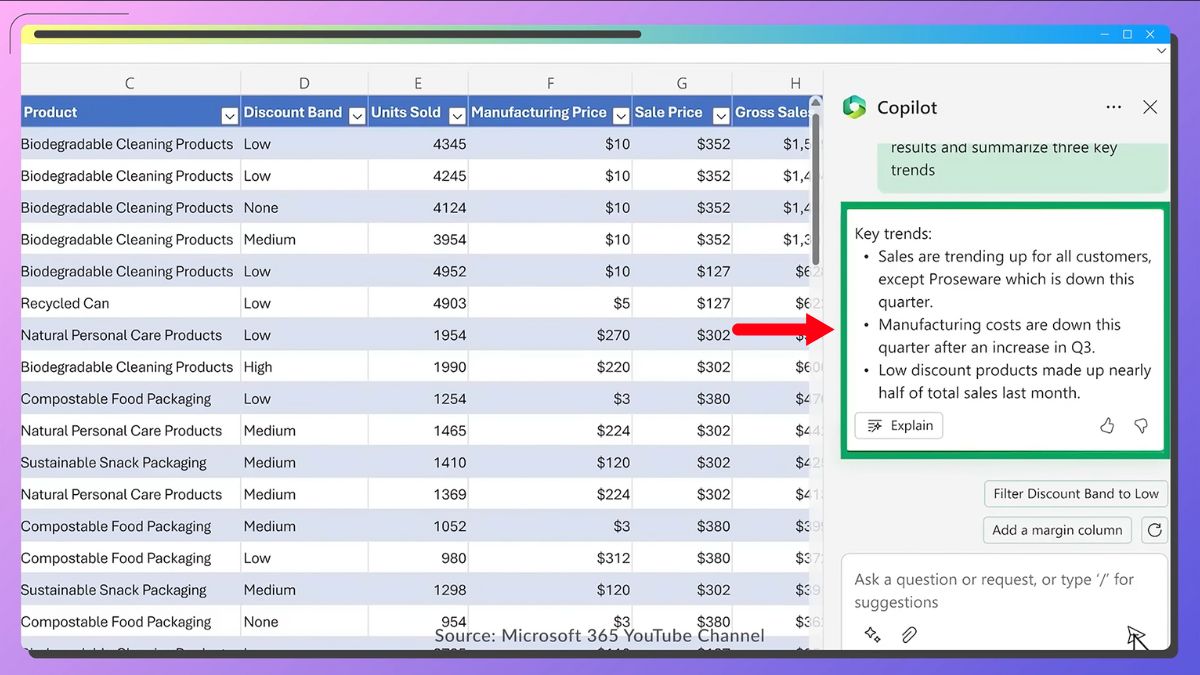Open the Units Sold filter dropdown
Screen dimensions: 1200x675
tap(457, 115)
